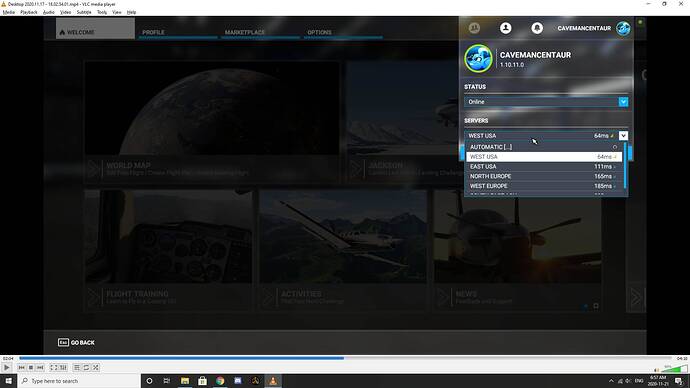Adjust the VLC volume slider
Image resolution: width=690 pixels, height=388 pixels.
click(x=674, y=370)
